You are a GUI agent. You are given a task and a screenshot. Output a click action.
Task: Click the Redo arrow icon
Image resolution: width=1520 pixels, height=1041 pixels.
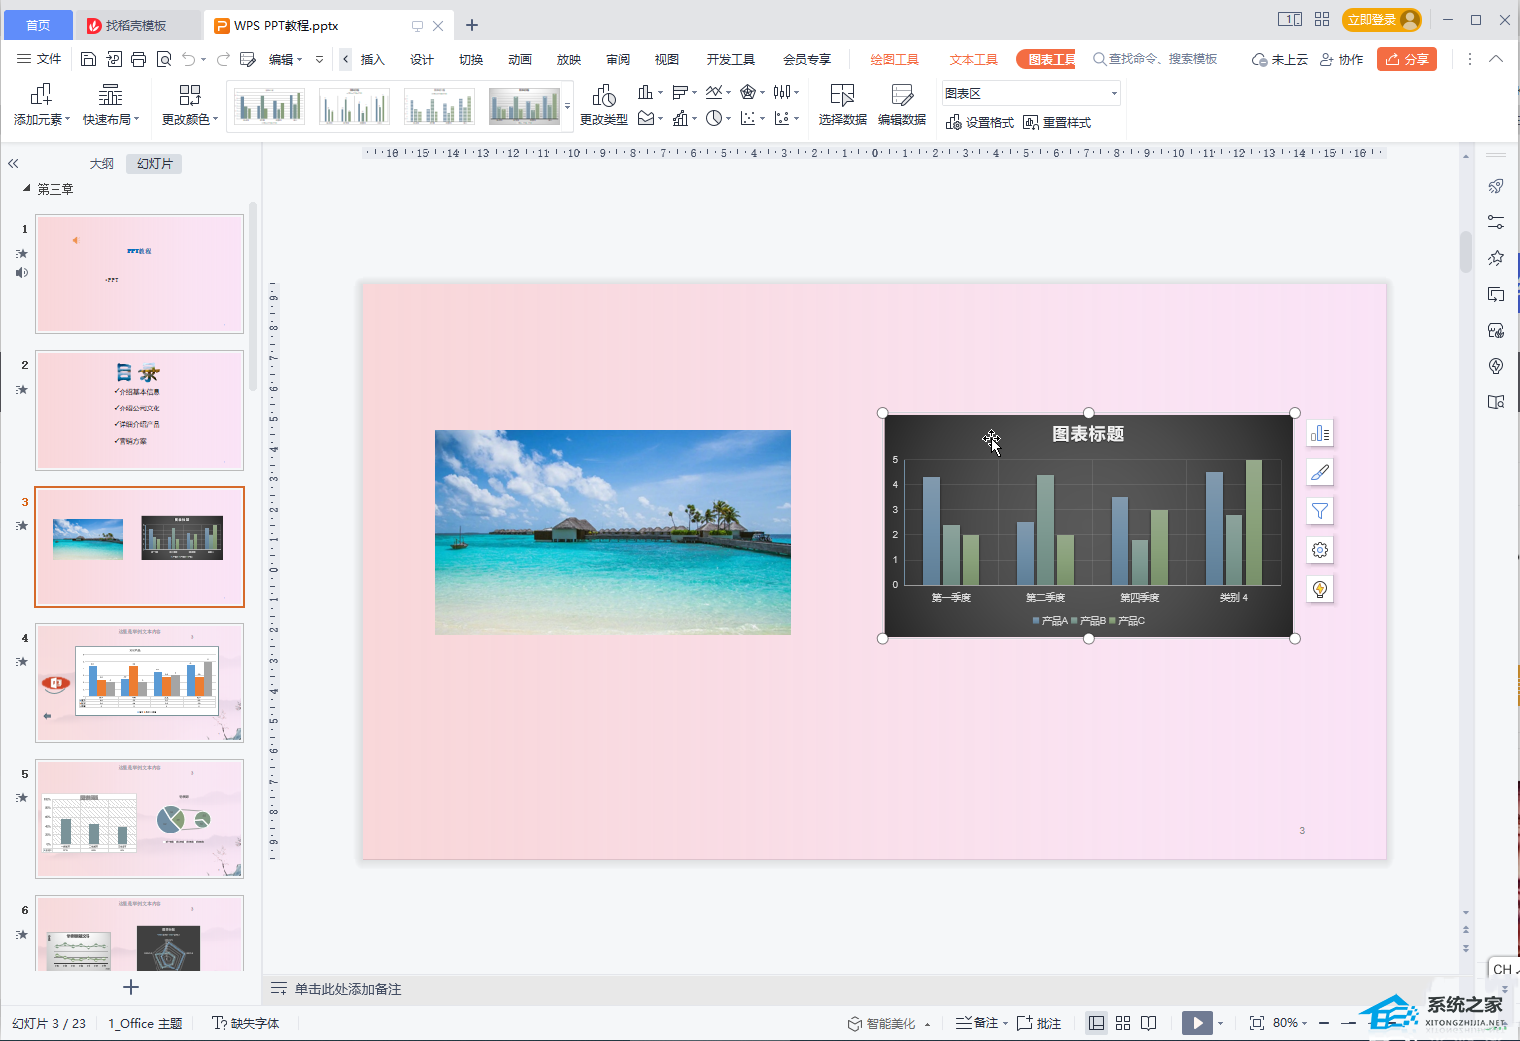click(223, 59)
